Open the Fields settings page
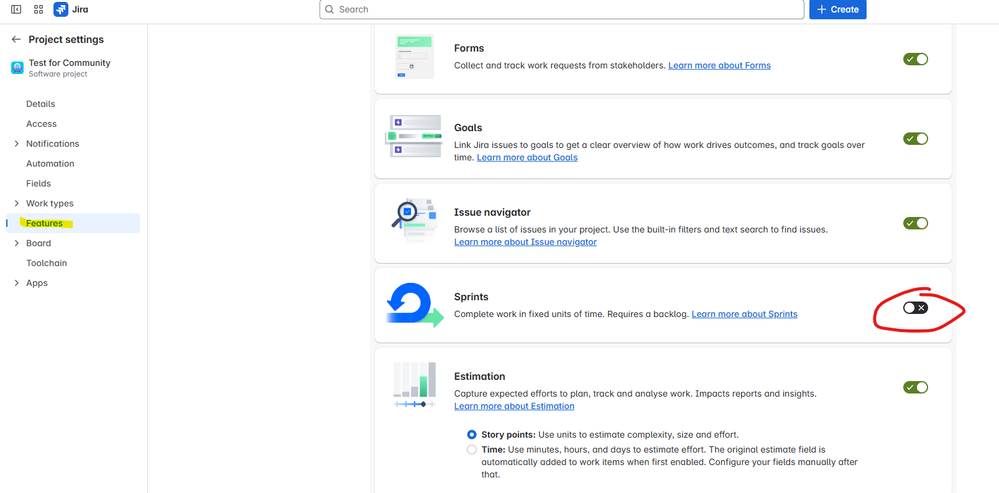Image resolution: width=999 pixels, height=493 pixels. [38, 183]
